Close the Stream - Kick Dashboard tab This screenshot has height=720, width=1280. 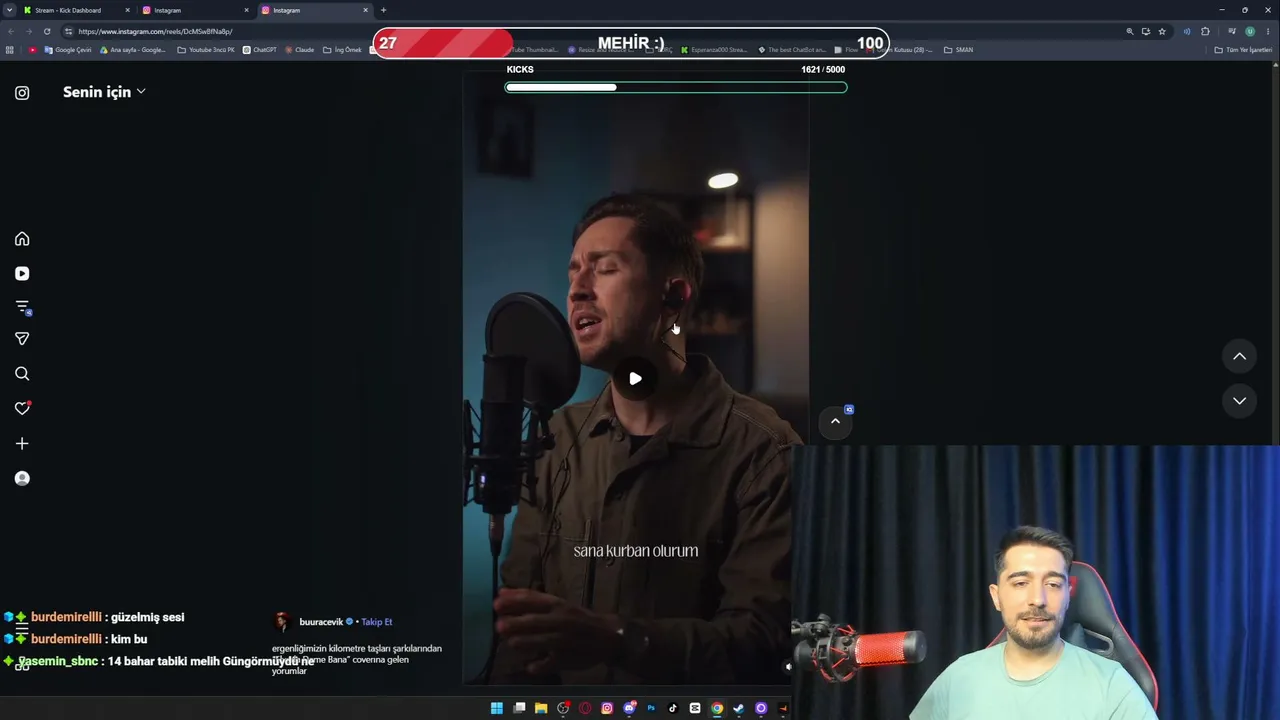pyautogui.click(x=127, y=10)
